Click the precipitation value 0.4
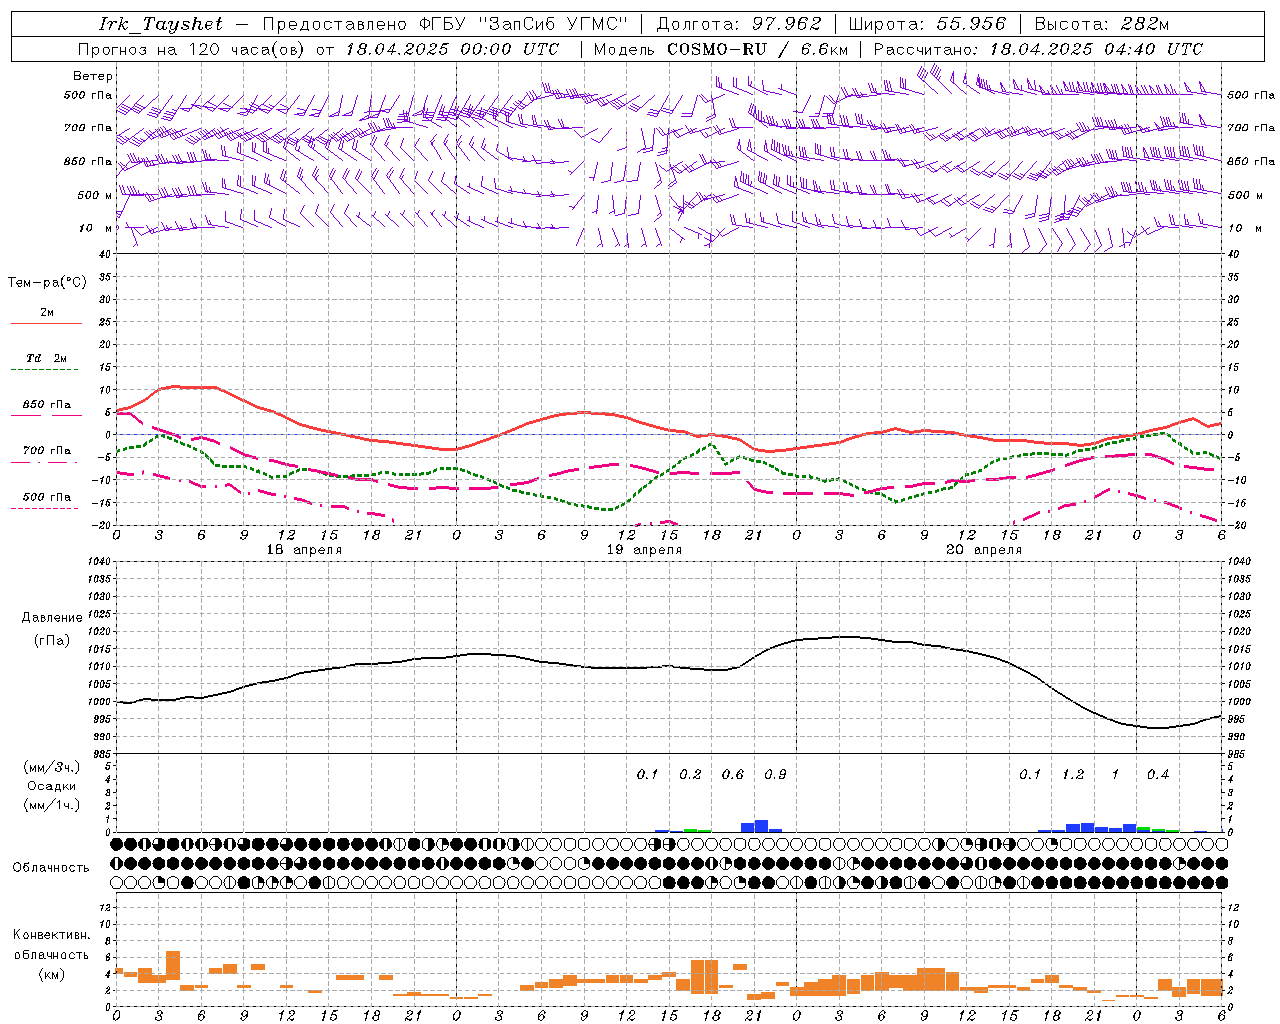The width and height of the screenshot is (1280, 1024). click(1158, 775)
